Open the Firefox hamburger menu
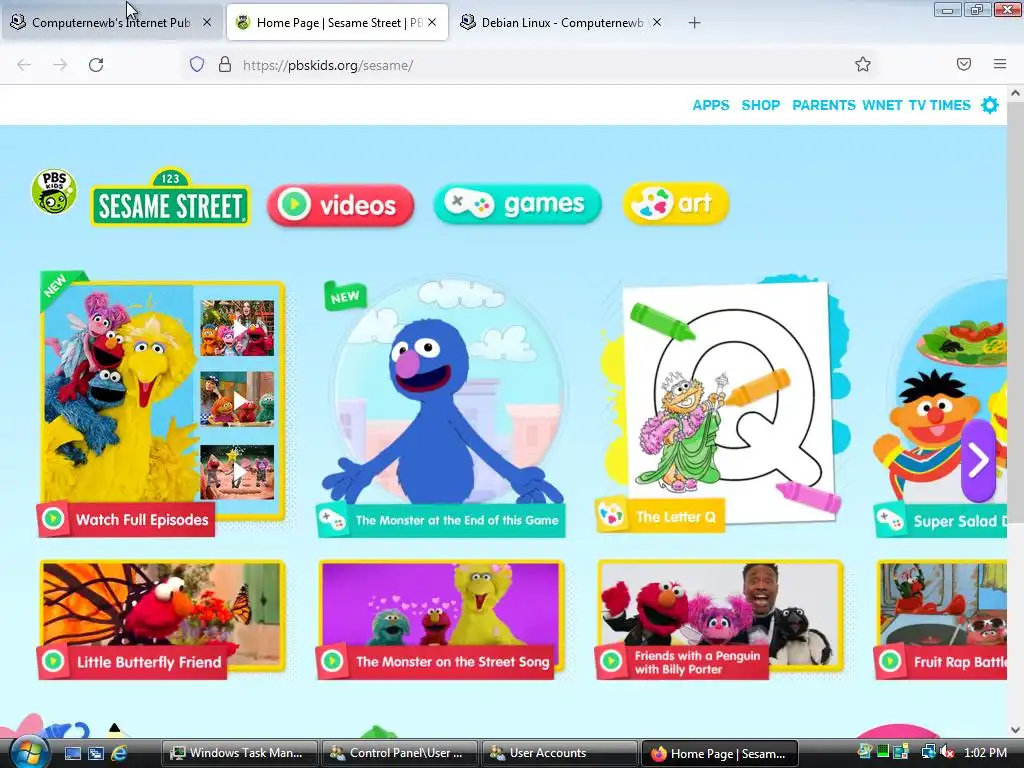The width and height of the screenshot is (1024, 768). (1000, 64)
